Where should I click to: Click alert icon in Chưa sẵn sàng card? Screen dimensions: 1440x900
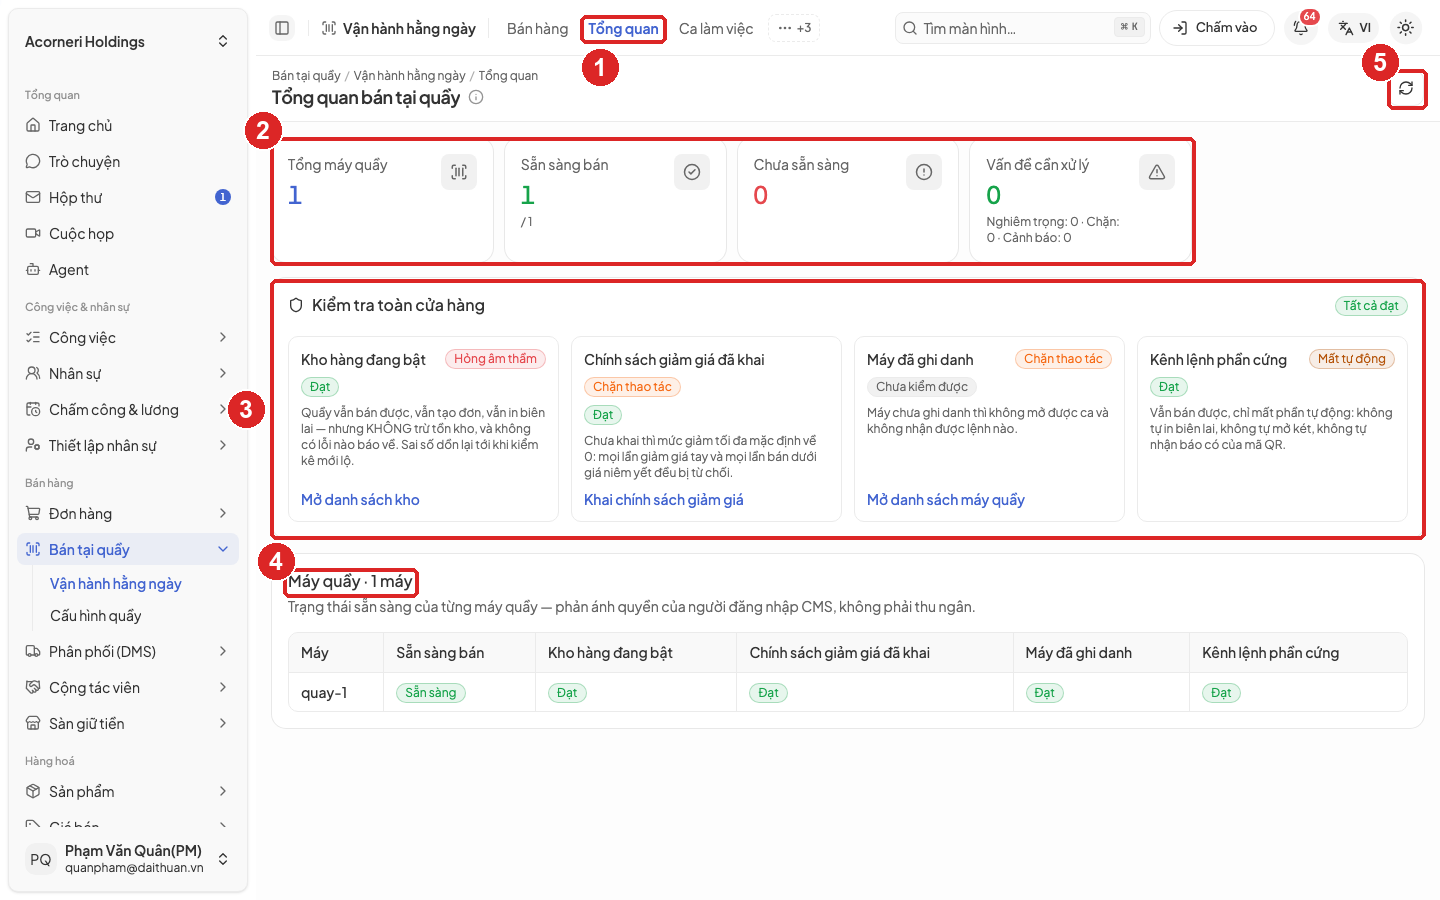[x=924, y=172]
